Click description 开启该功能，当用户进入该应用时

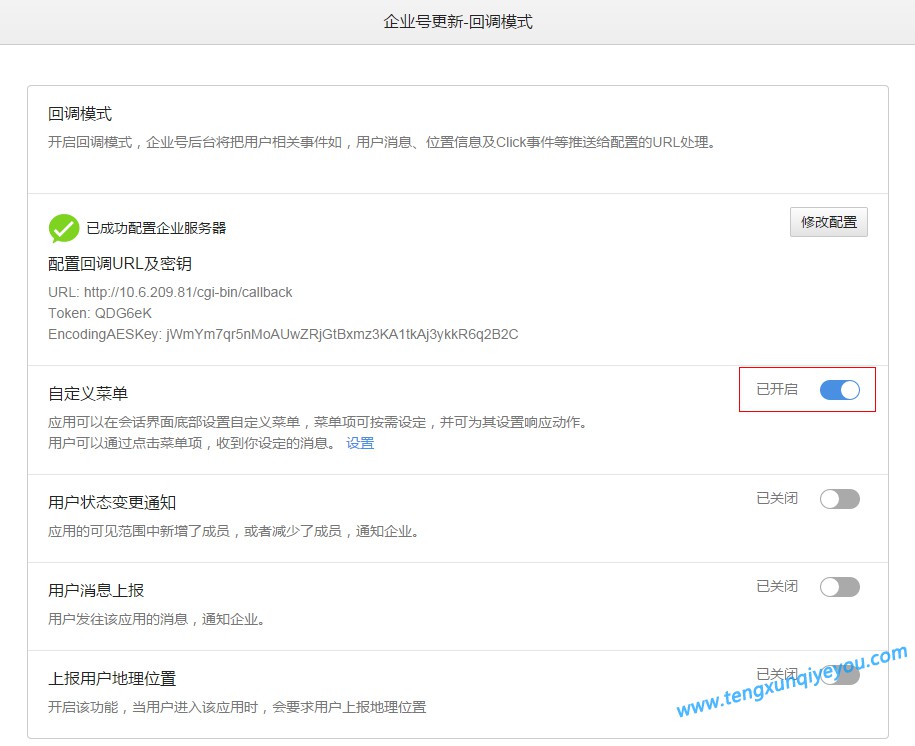[237, 707]
